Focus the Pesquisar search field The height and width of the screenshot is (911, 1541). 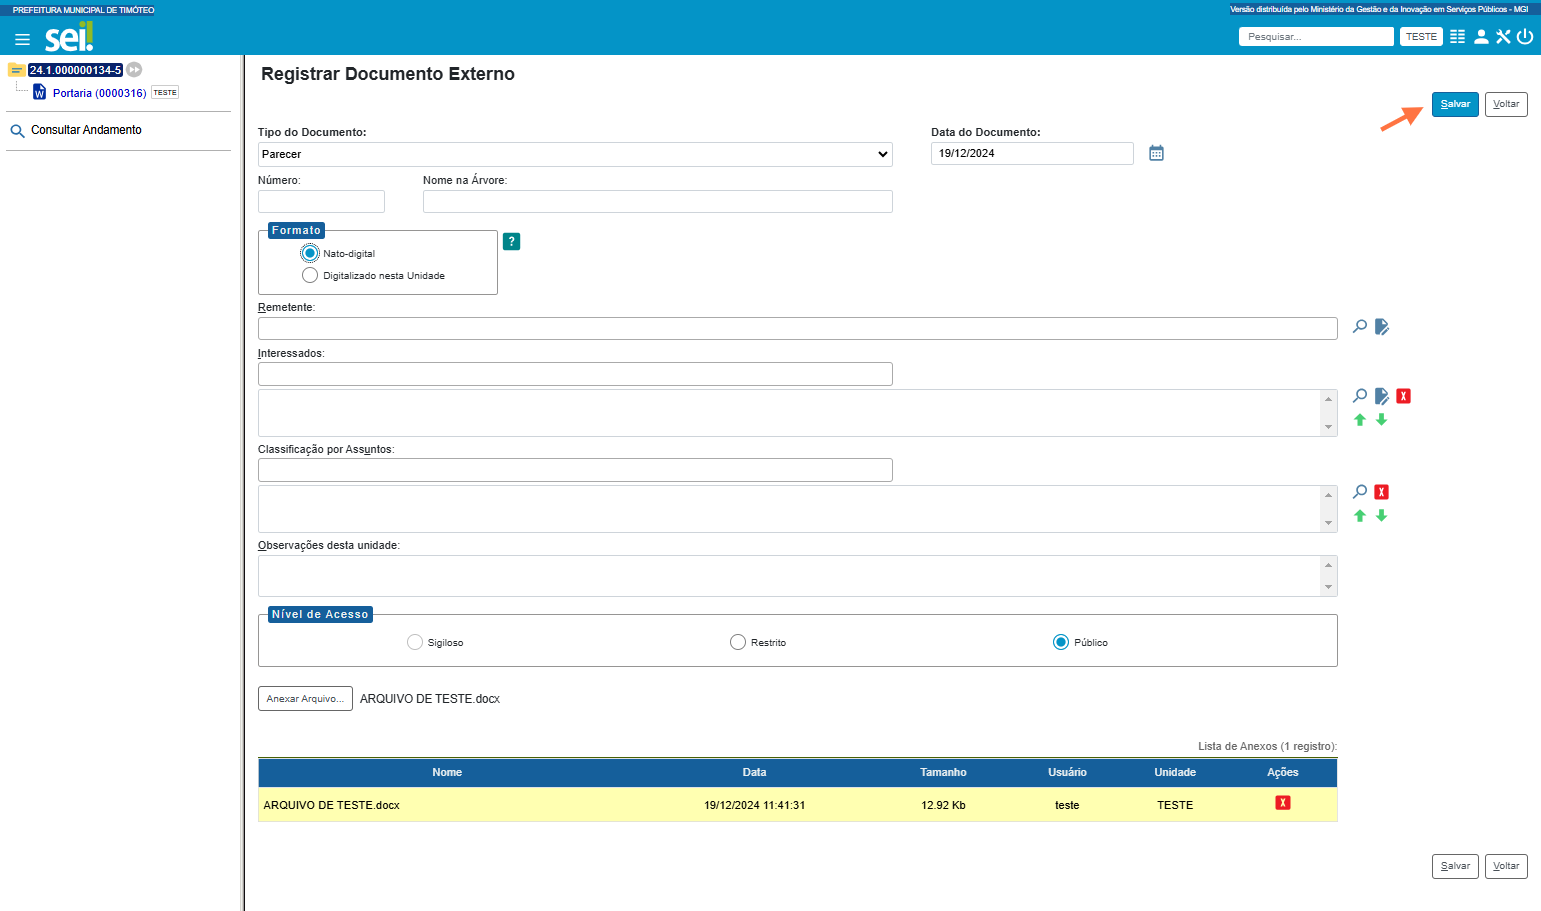(1316, 37)
